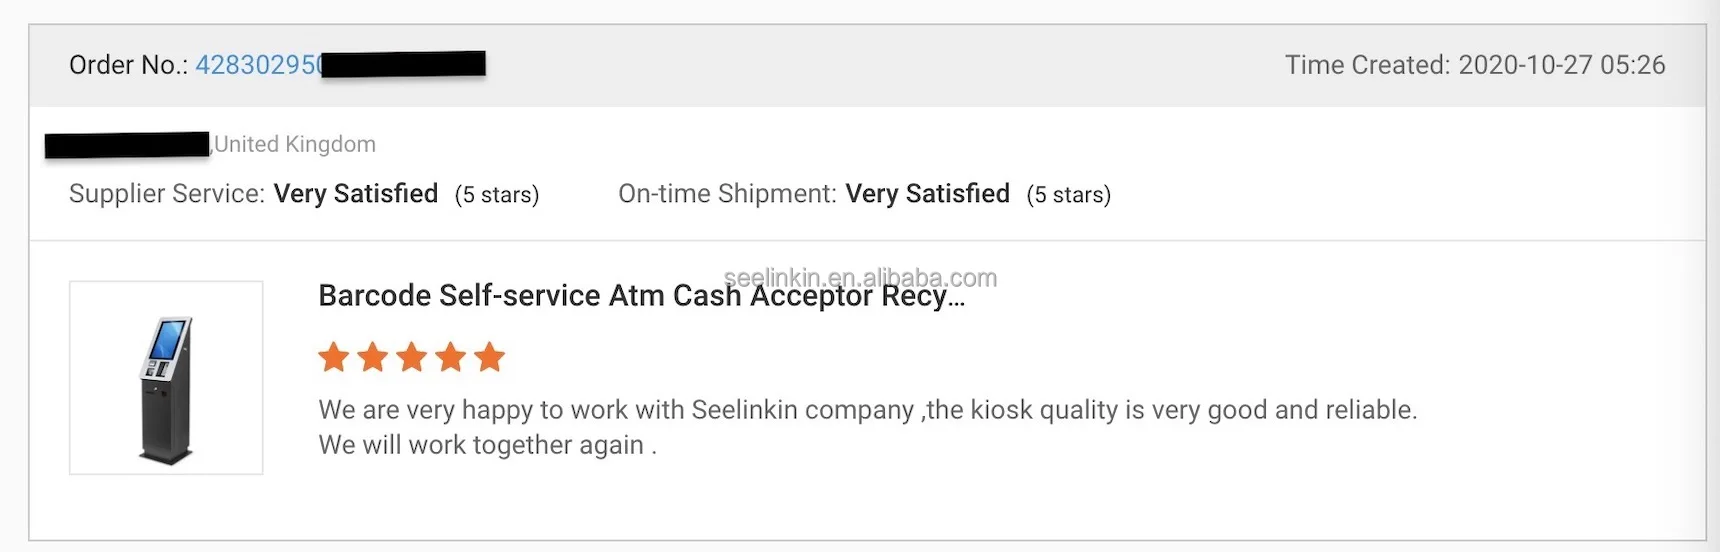This screenshot has width=1720, height=552.
Task: Click the second orange rating star
Action: (x=373, y=357)
